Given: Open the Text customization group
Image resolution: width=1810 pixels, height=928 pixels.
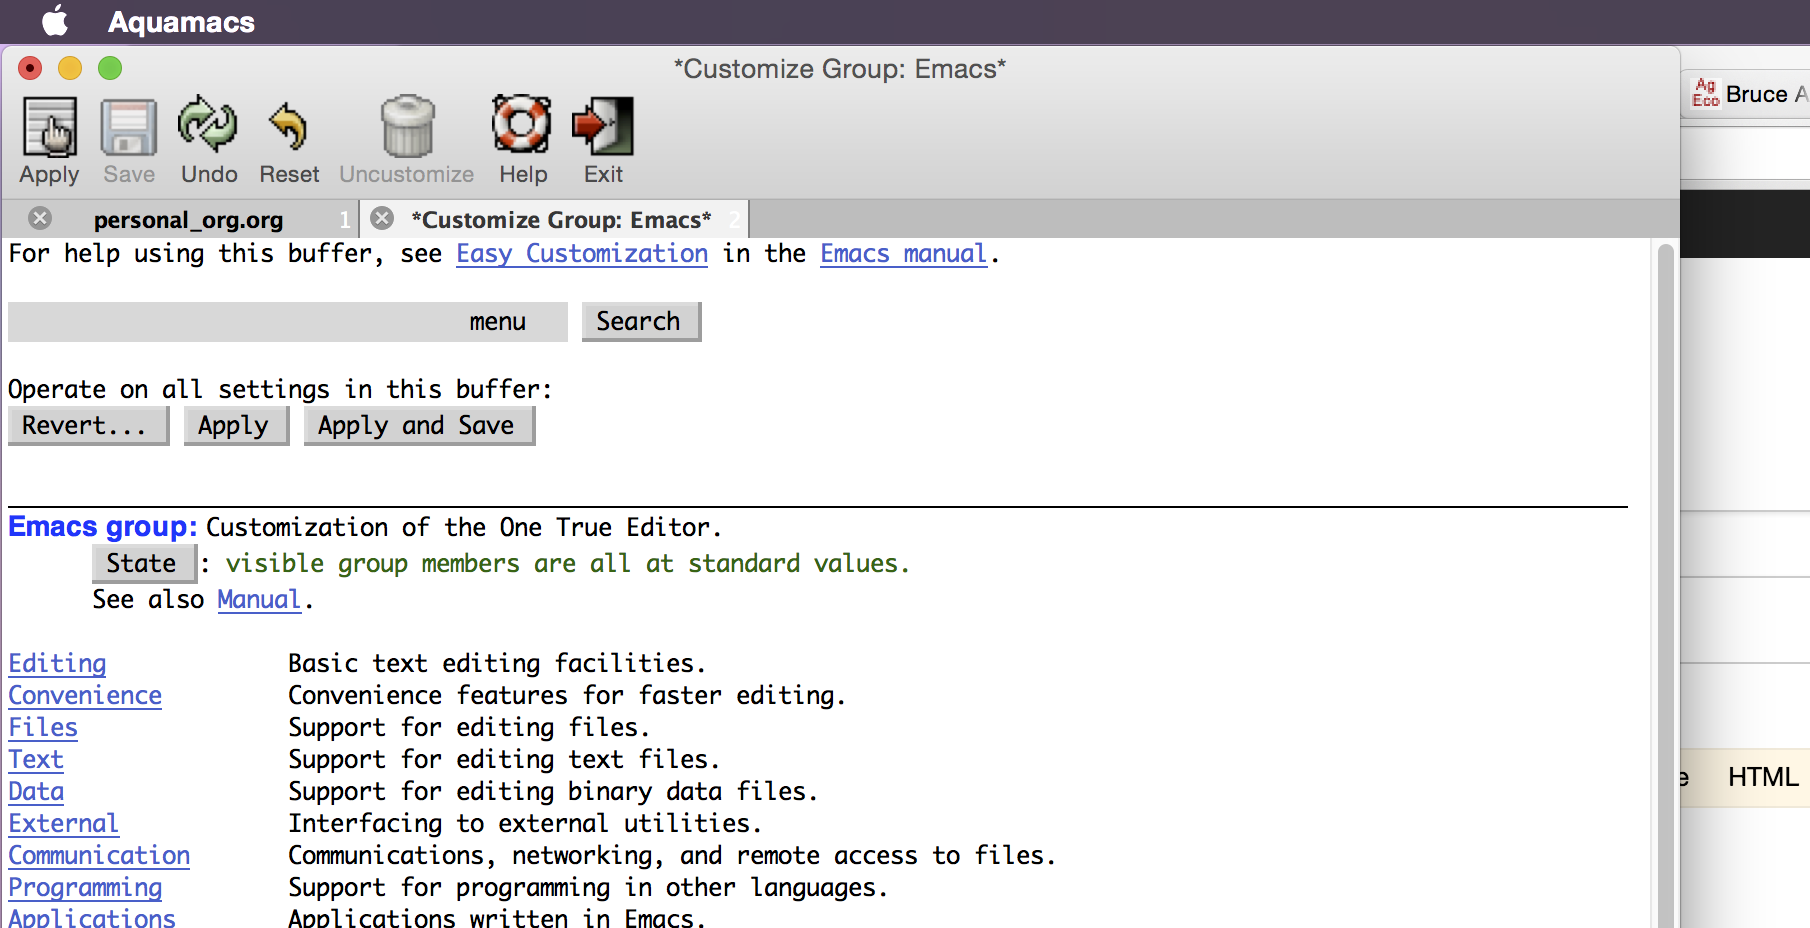Looking at the screenshot, I should click(36, 760).
